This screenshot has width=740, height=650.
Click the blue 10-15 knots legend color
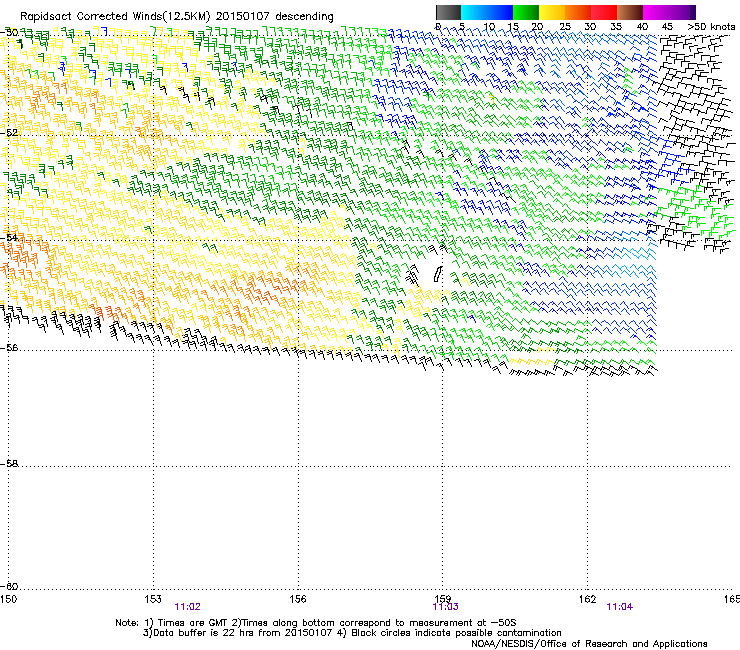pyautogui.click(x=500, y=12)
